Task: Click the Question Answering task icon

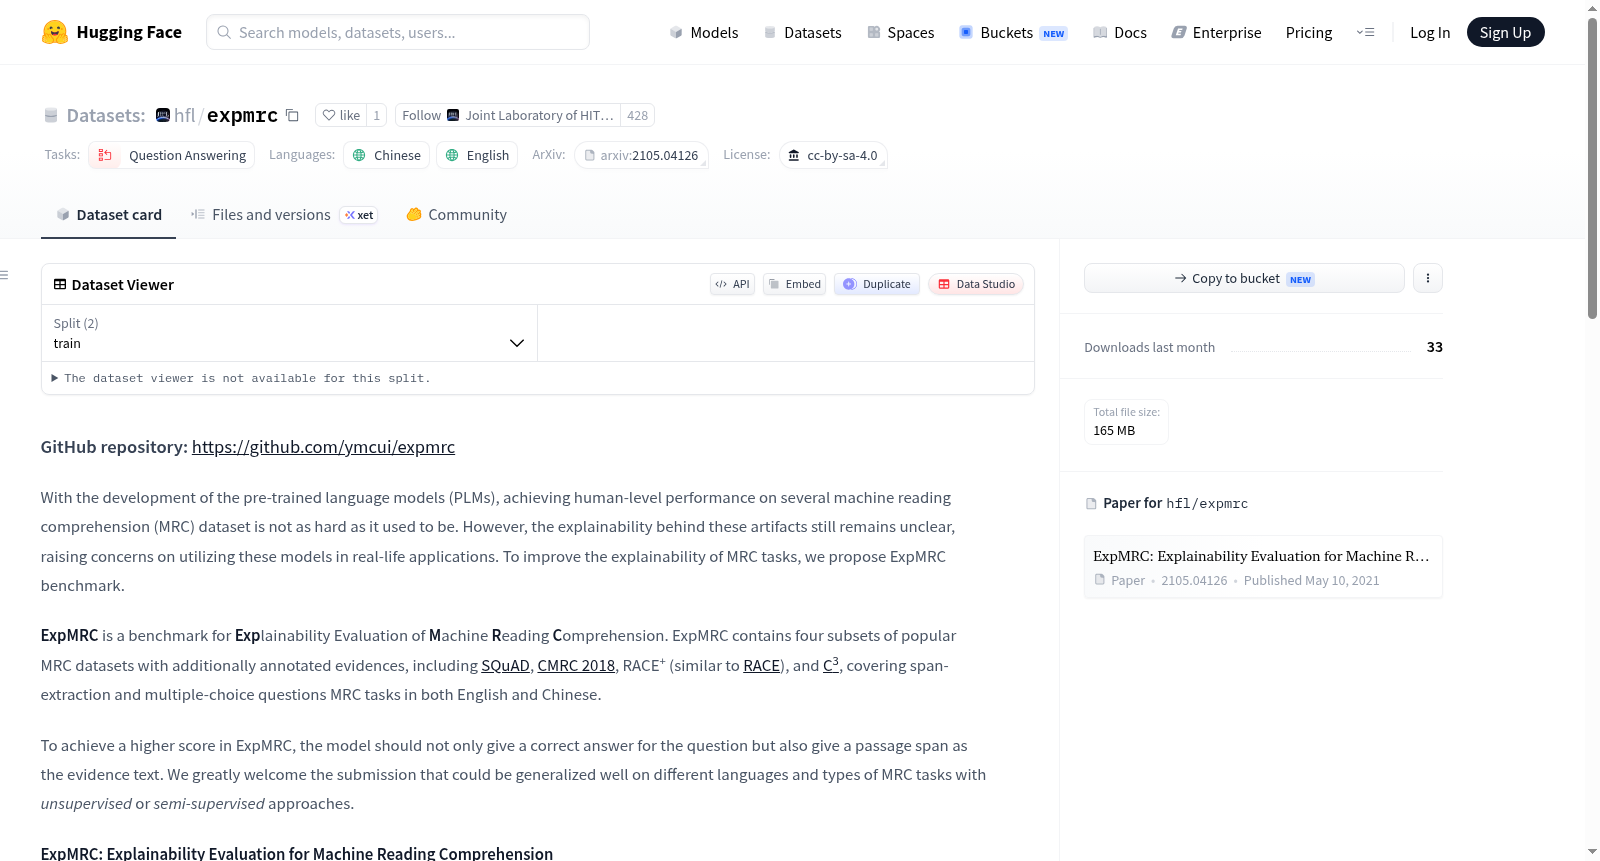Action: [x=105, y=155]
